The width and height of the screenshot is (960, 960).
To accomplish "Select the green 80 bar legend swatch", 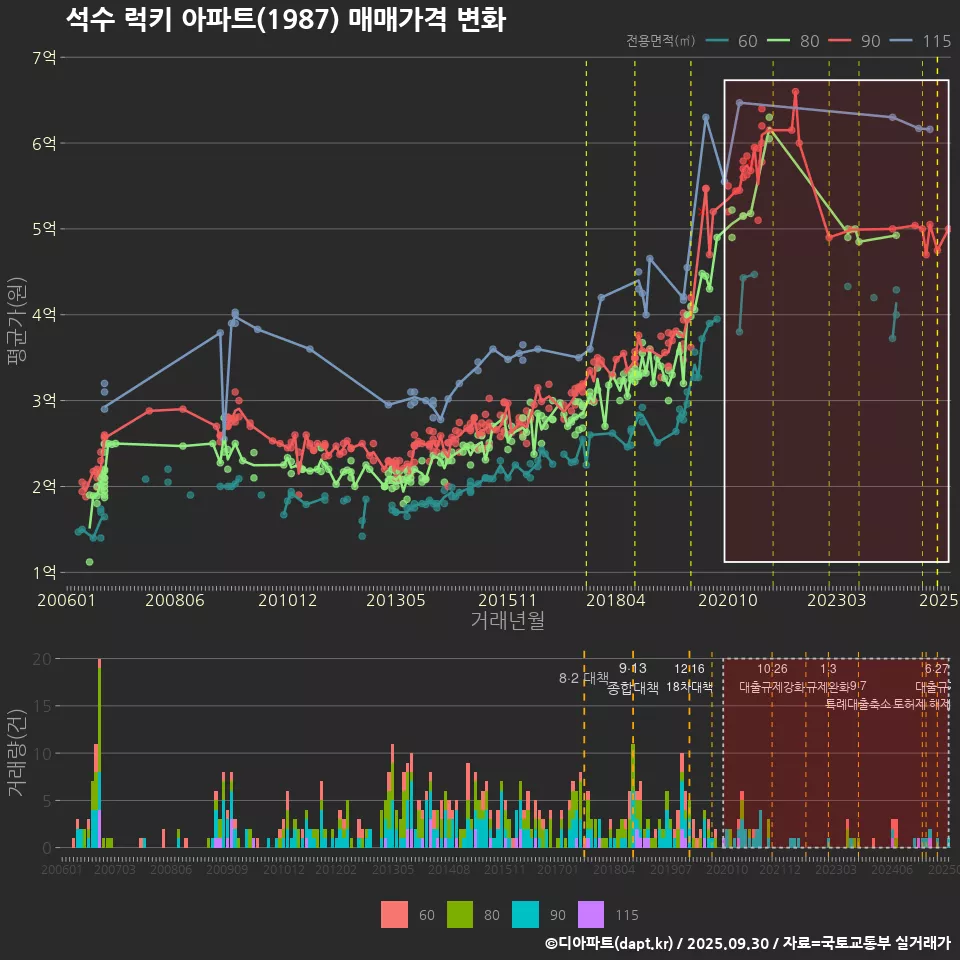I will pyautogui.click(x=459, y=914).
